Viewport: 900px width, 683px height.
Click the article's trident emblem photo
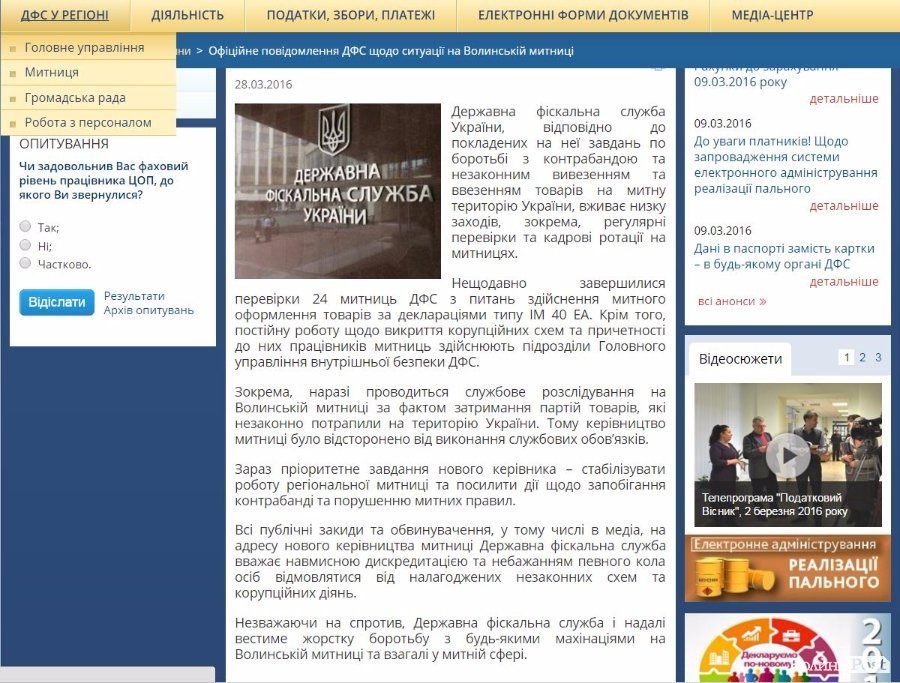pos(337,190)
